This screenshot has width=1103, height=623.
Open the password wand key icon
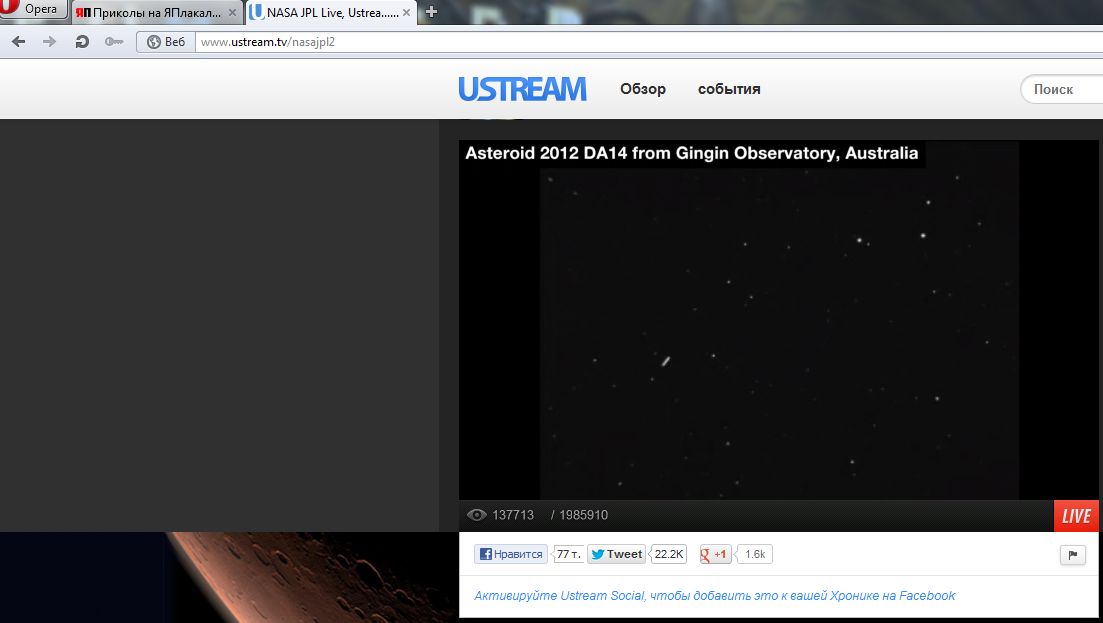[114, 41]
